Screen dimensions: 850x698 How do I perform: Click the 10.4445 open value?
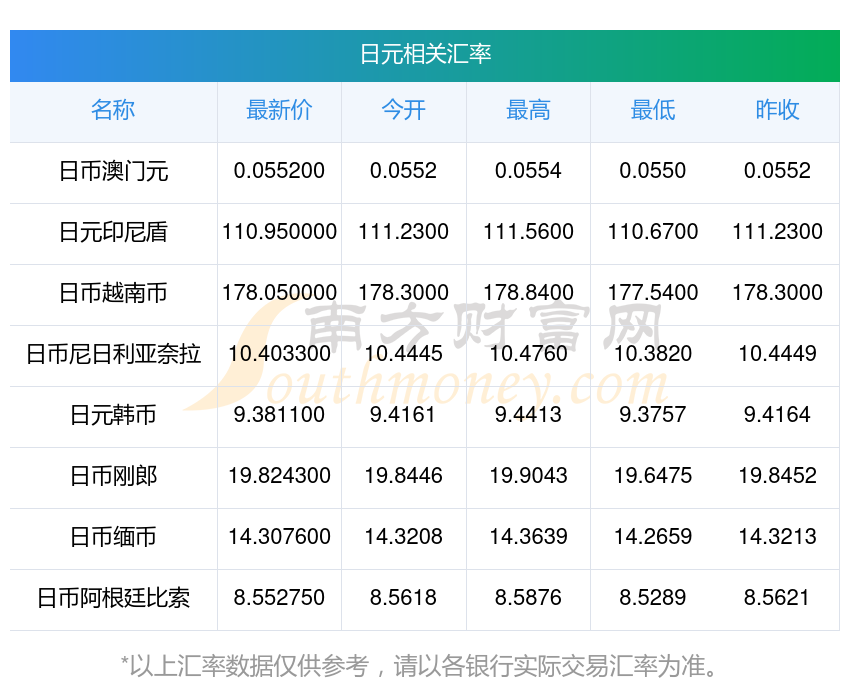tap(404, 354)
